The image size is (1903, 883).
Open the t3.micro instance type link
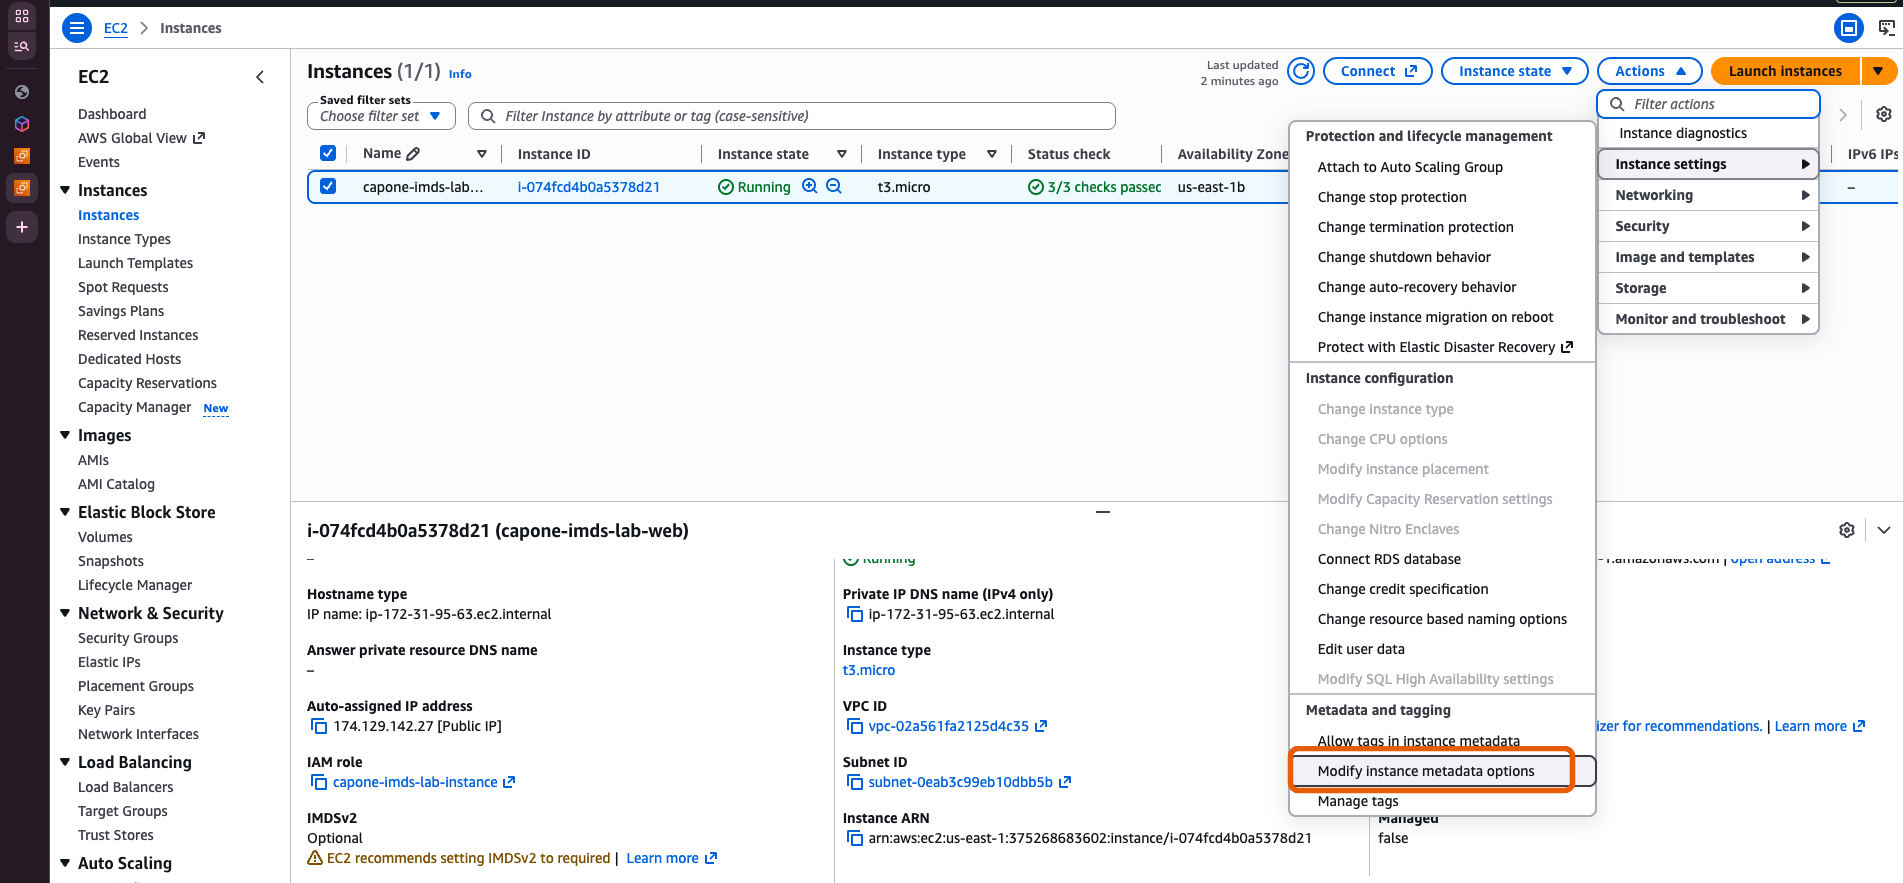coord(869,670)
